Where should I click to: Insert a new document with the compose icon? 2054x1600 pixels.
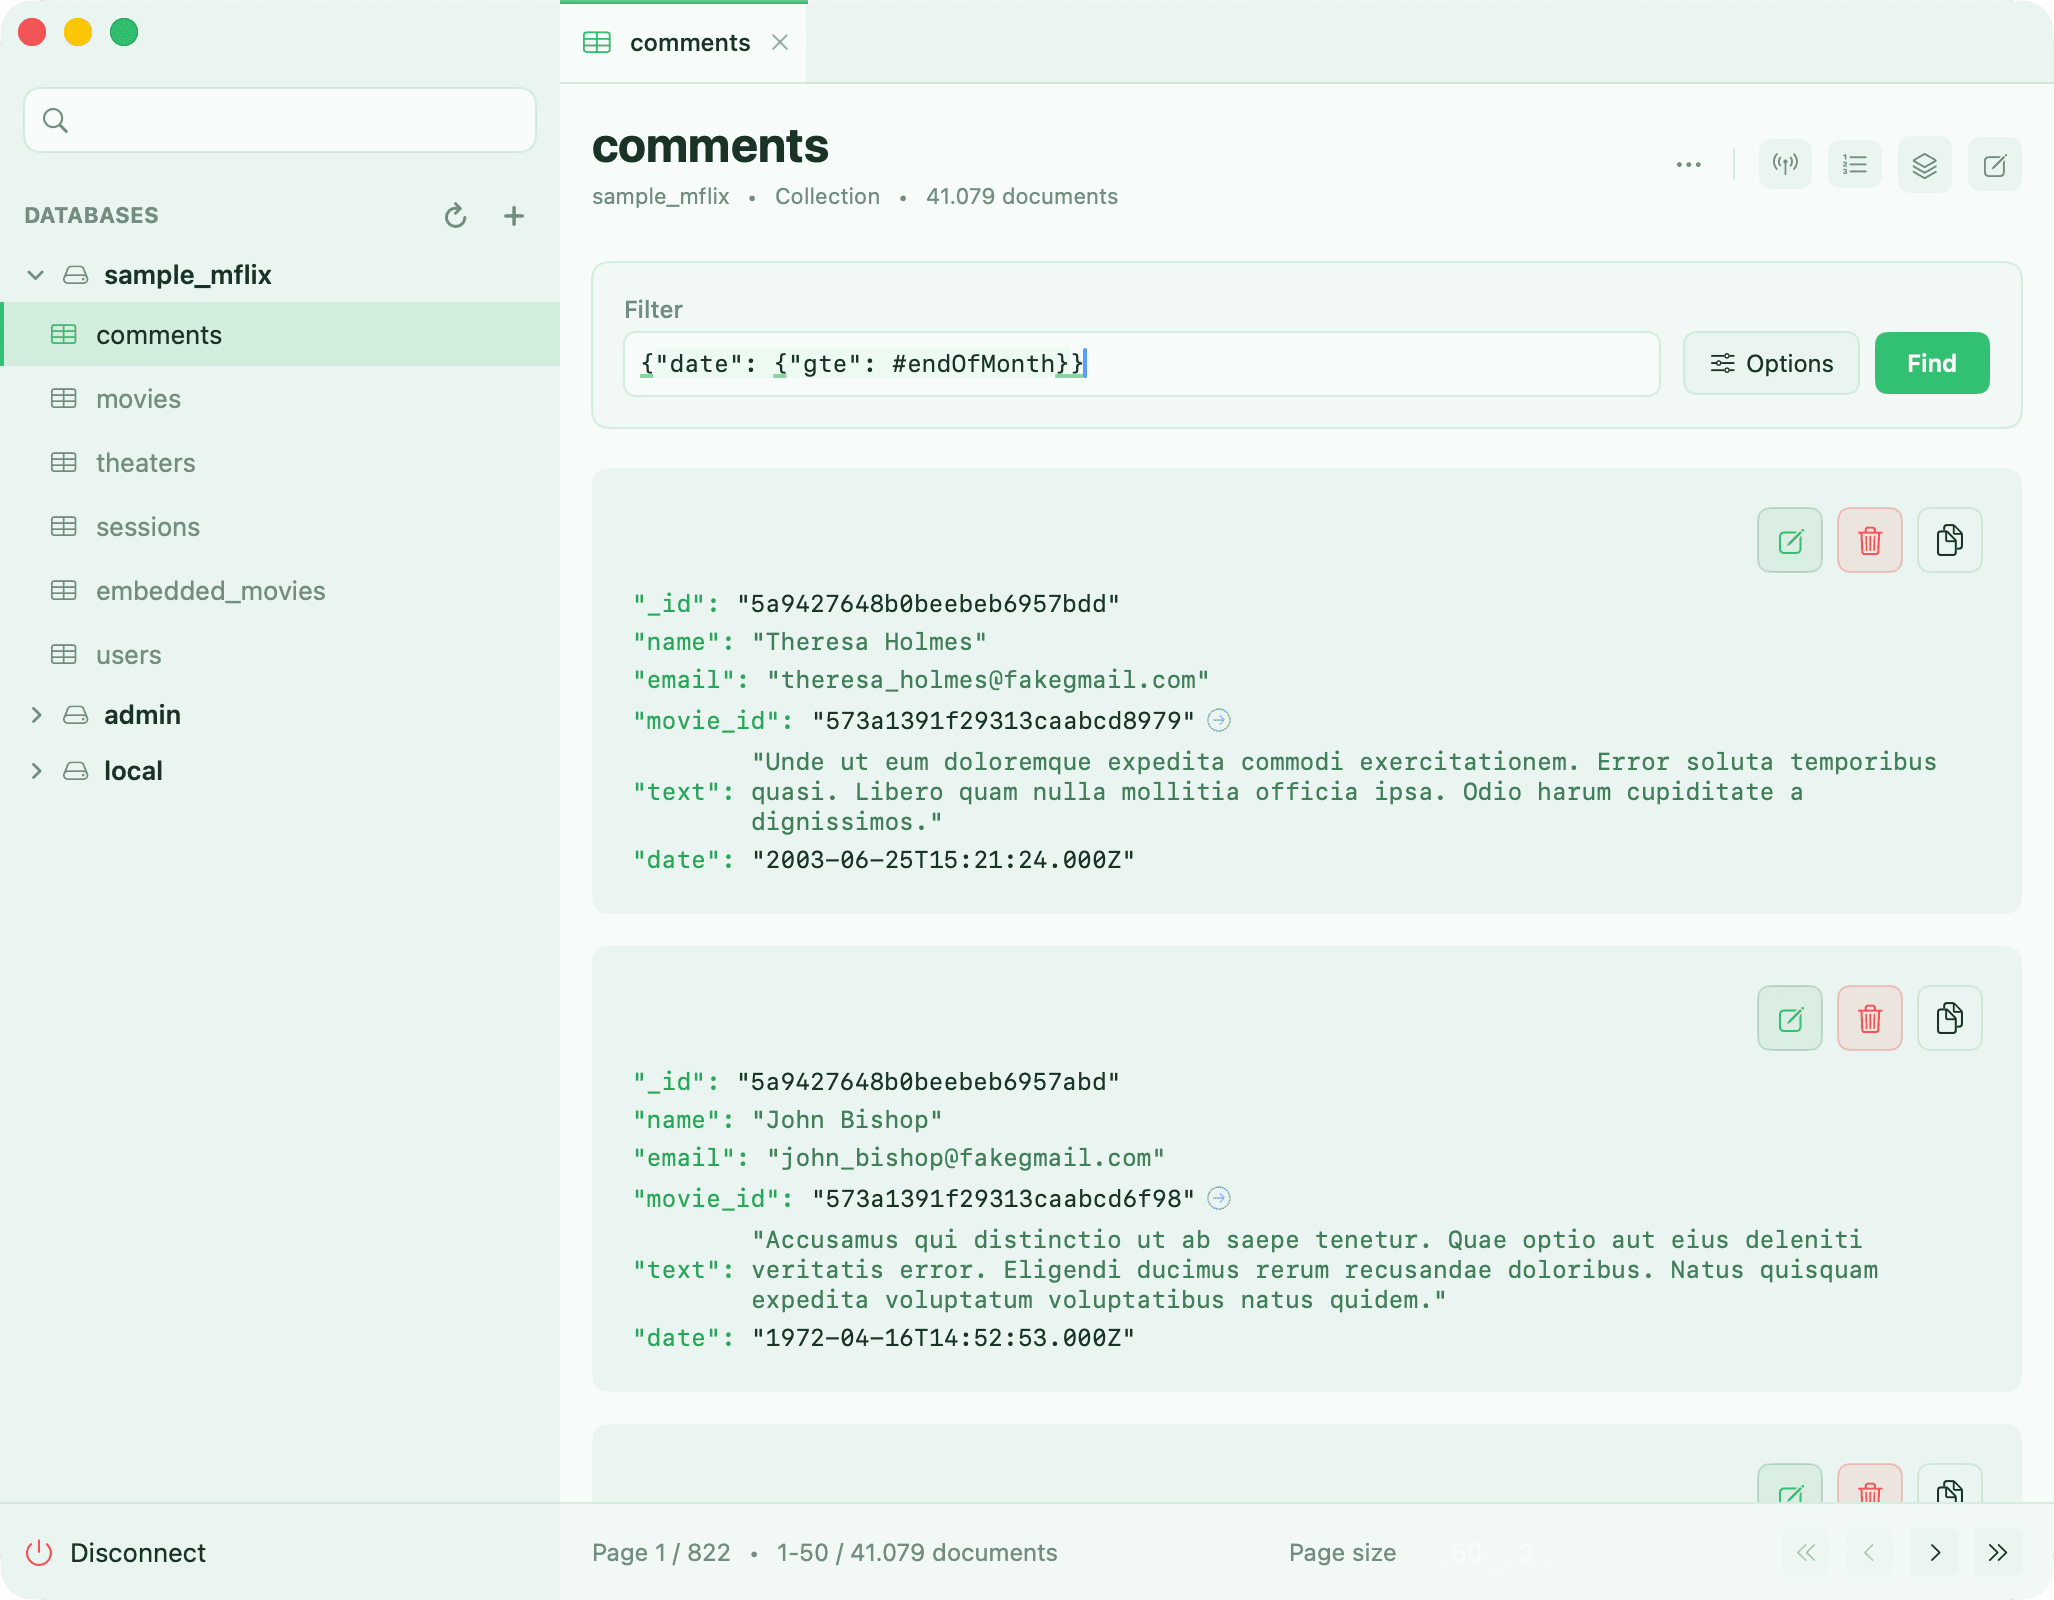tap(1995, 164)
